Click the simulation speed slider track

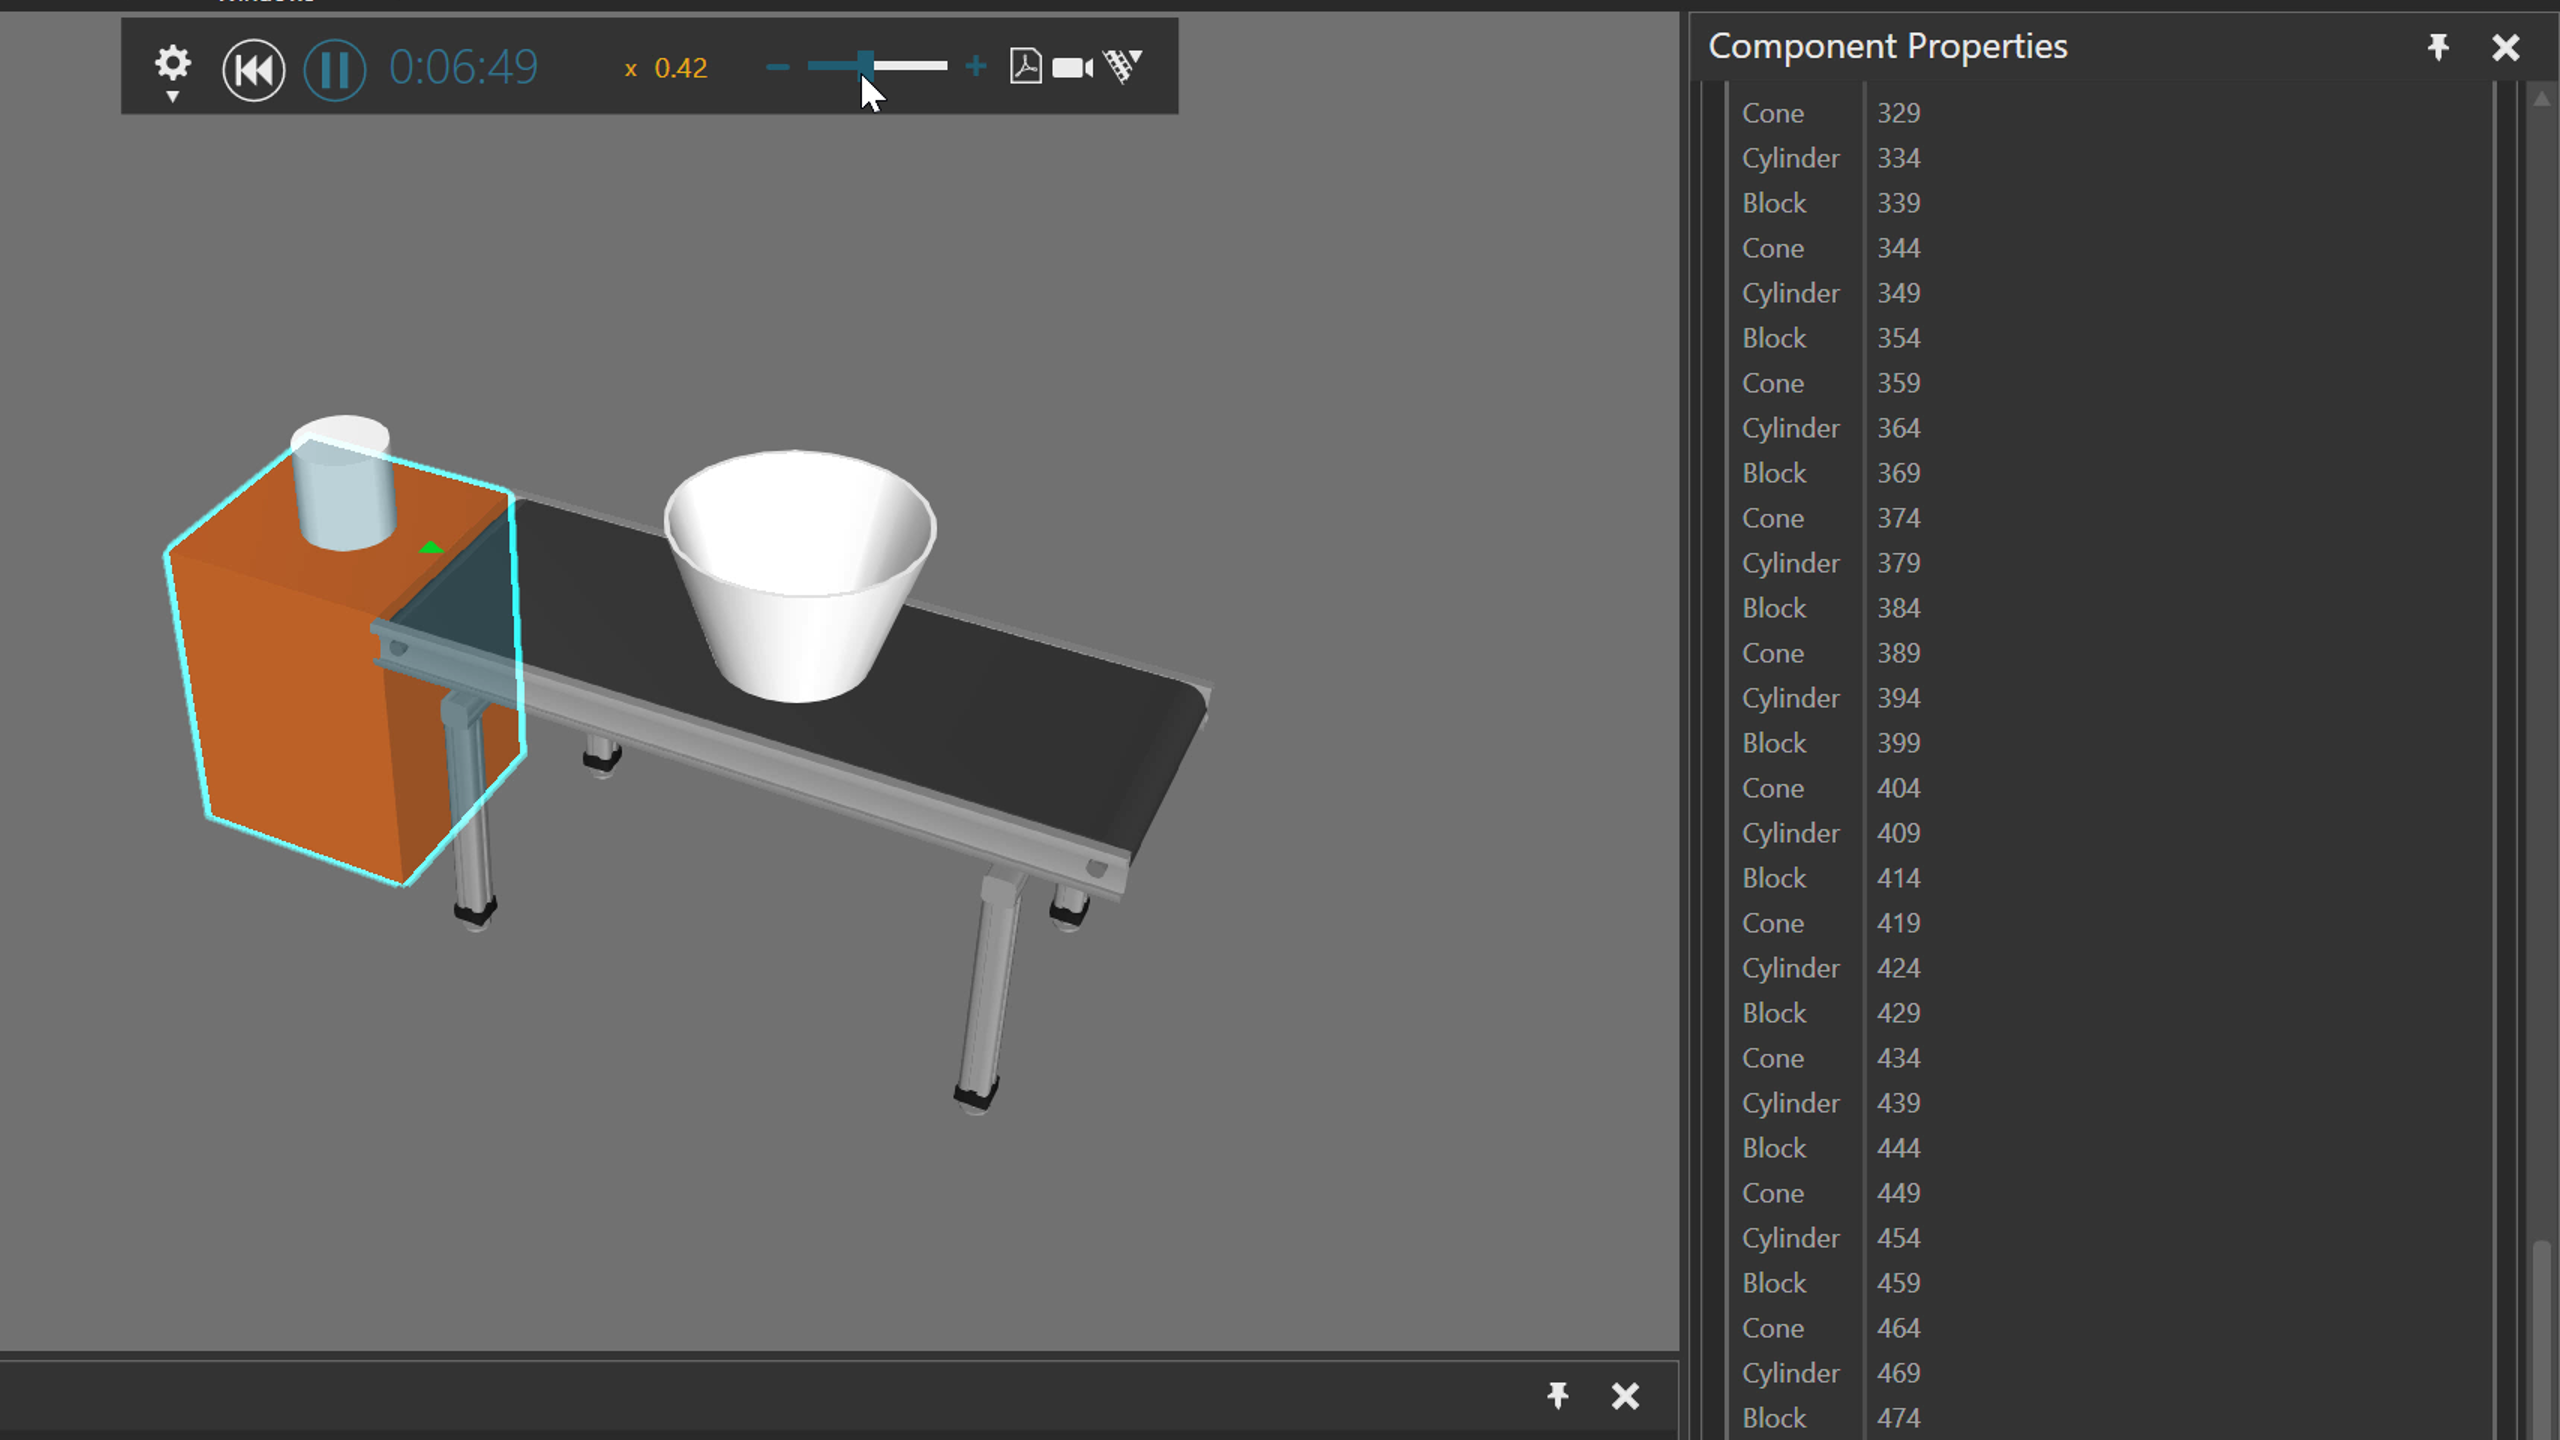[910, 67]
